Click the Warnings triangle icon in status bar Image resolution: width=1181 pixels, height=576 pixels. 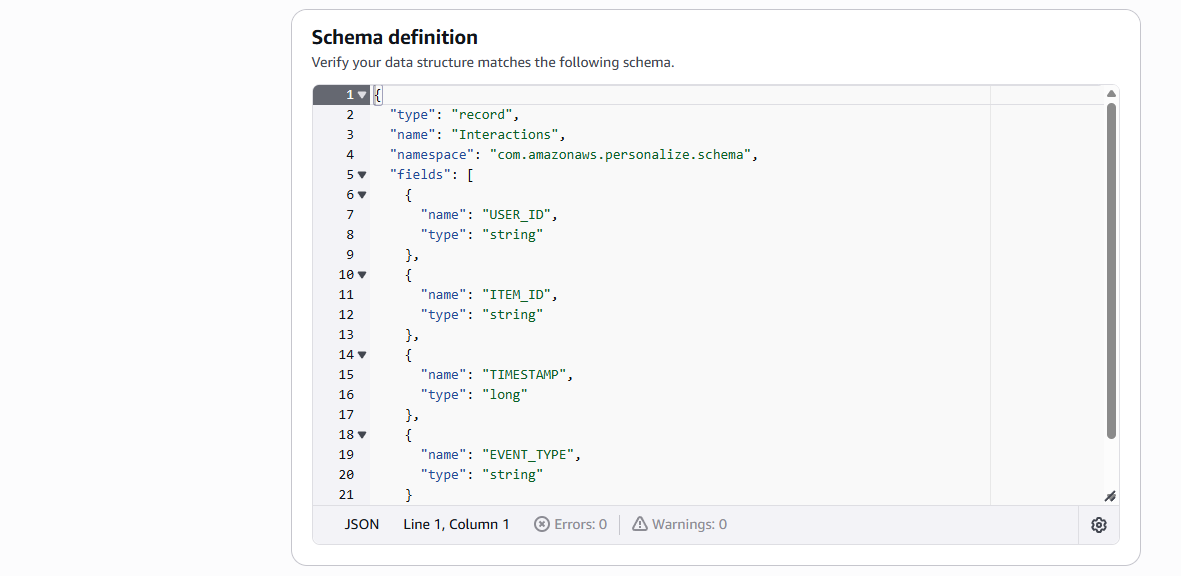click(x=640, y=524)
